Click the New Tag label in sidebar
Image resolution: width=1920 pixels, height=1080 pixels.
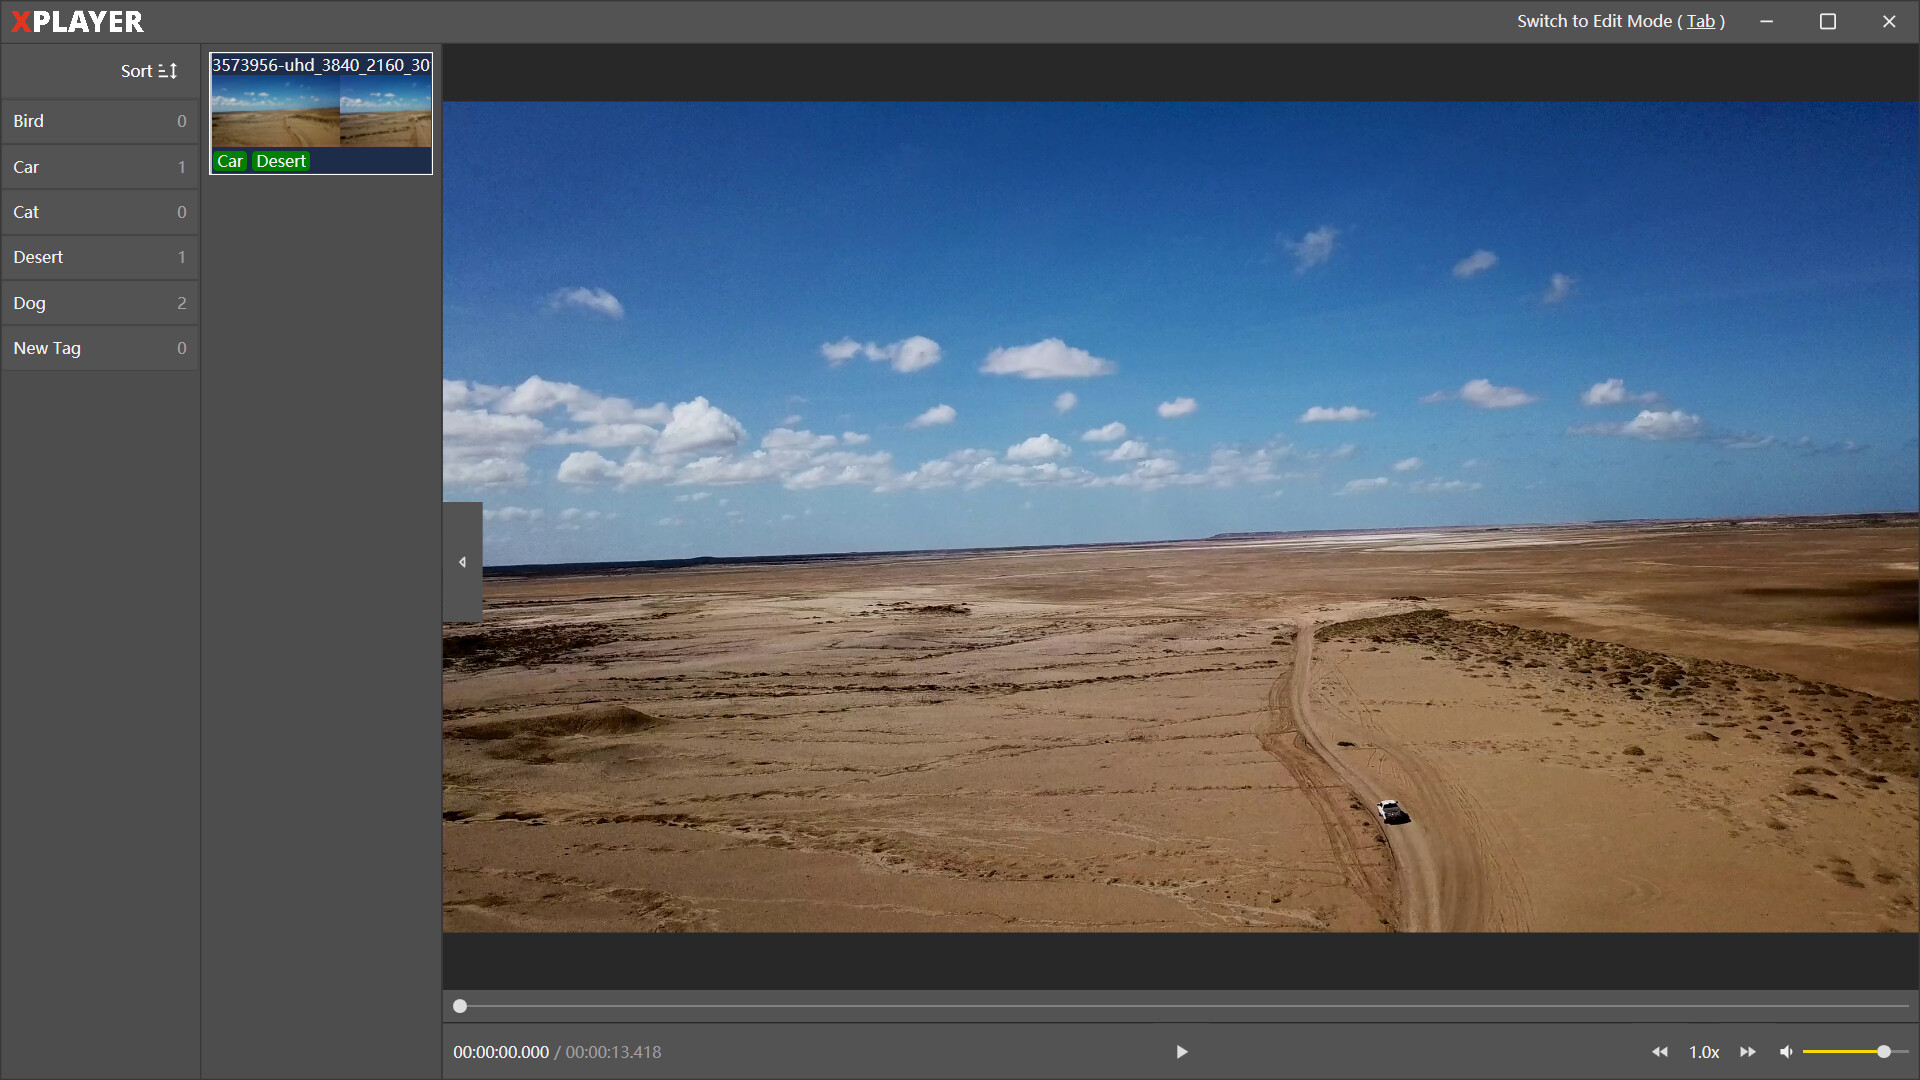pyautogui.click(x=46, y=347)
